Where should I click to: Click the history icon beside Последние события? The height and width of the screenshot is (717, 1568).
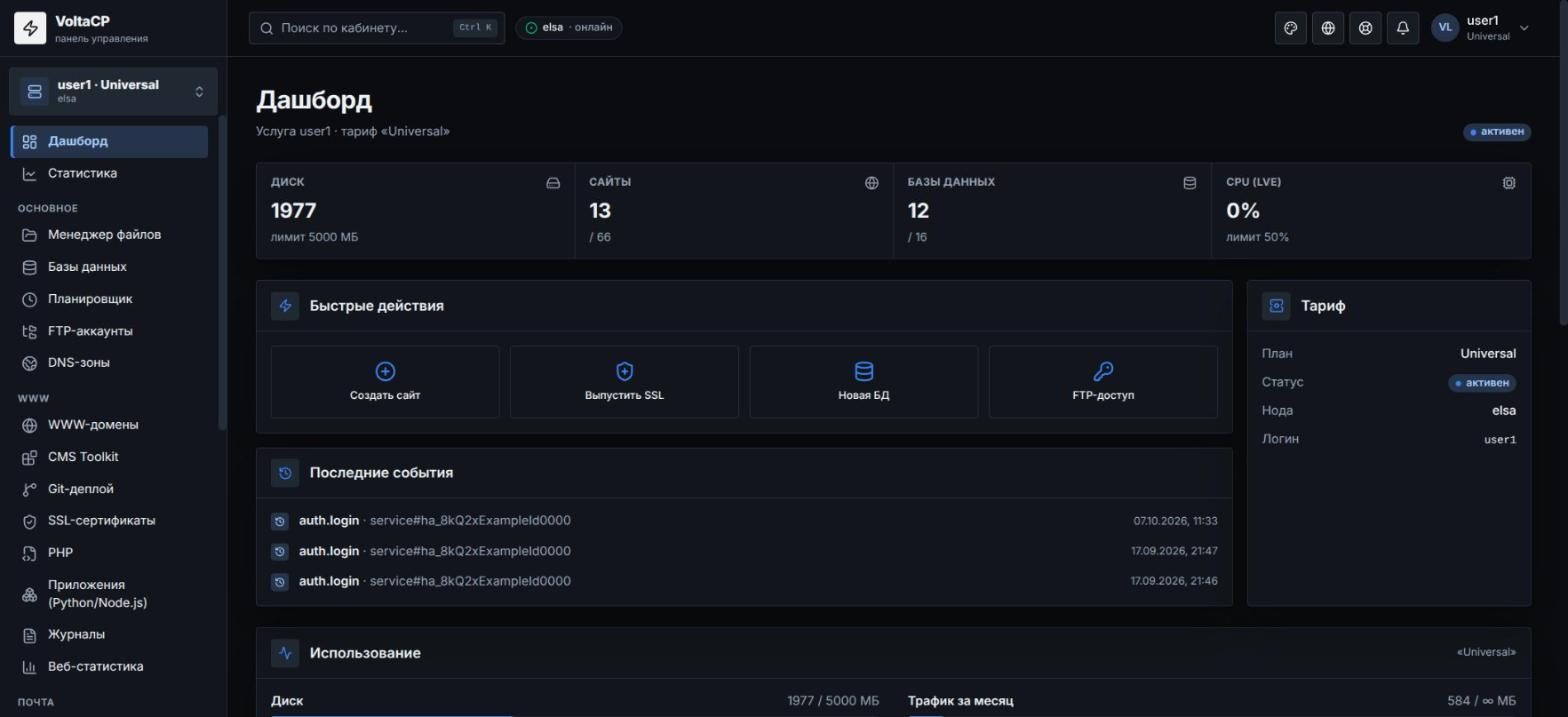pos(285,473)
